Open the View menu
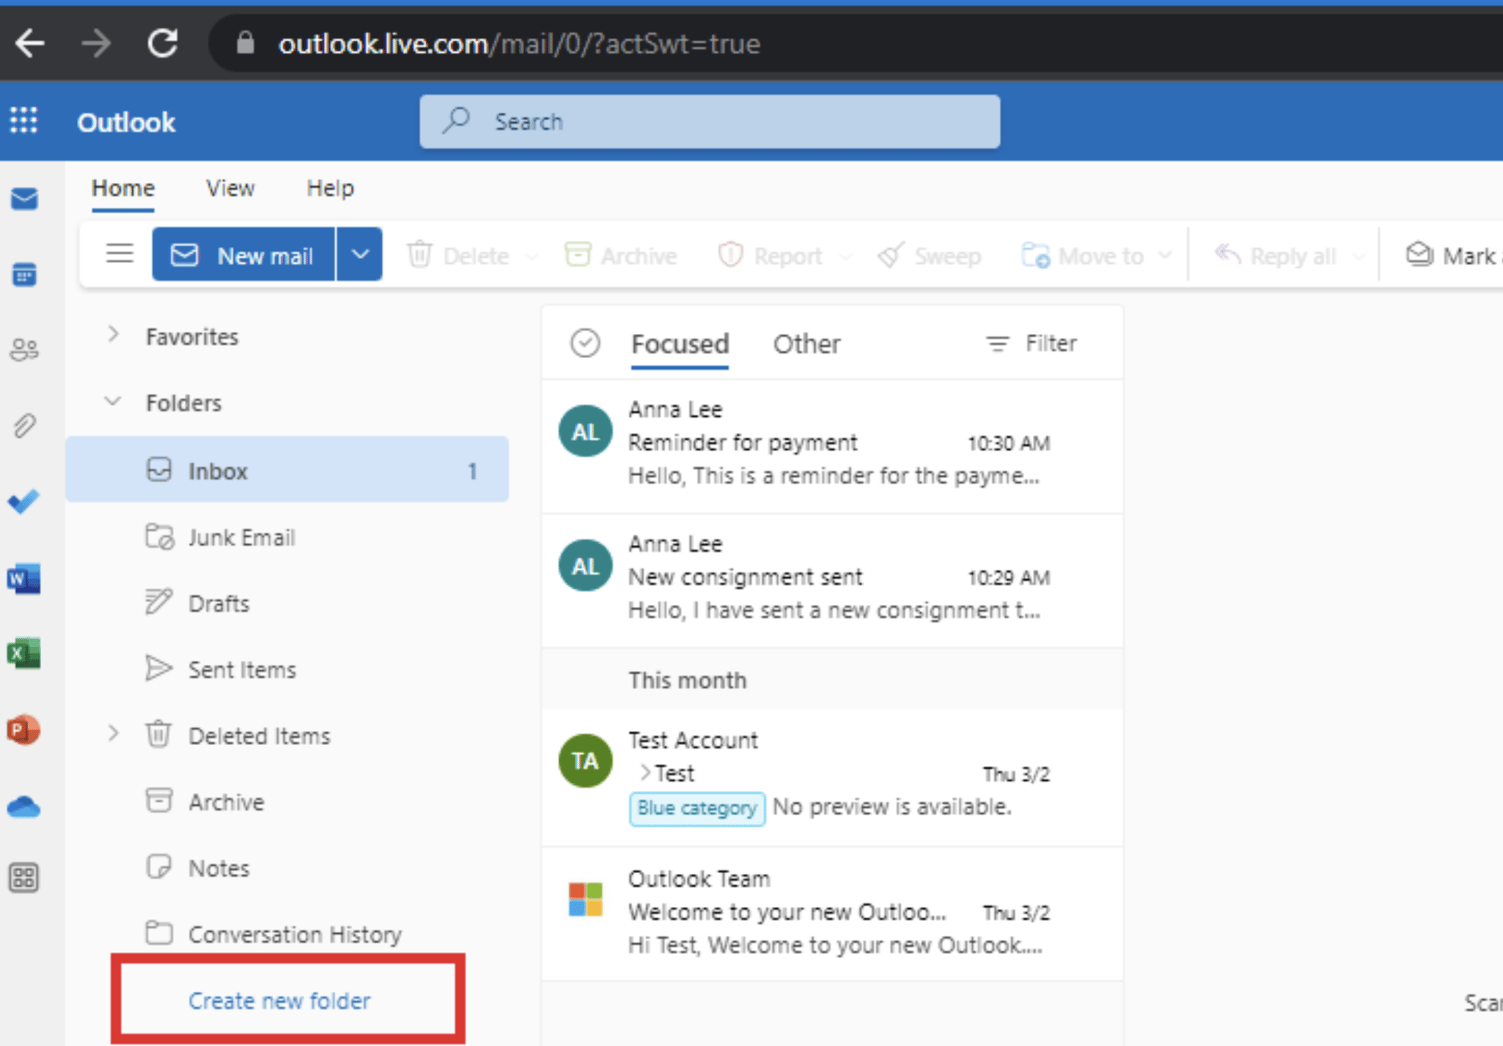The image size is (1503, 1046). click(229, 188)
